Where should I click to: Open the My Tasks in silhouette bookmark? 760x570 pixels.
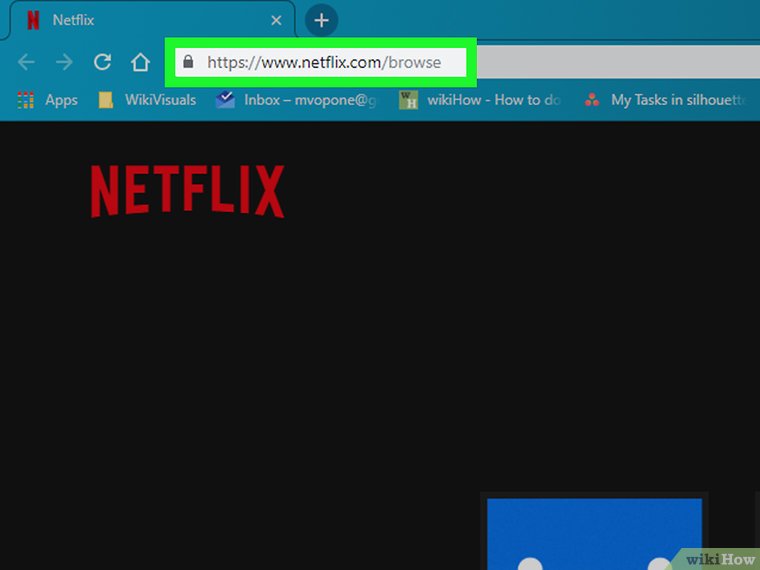[x=665, y=100]
